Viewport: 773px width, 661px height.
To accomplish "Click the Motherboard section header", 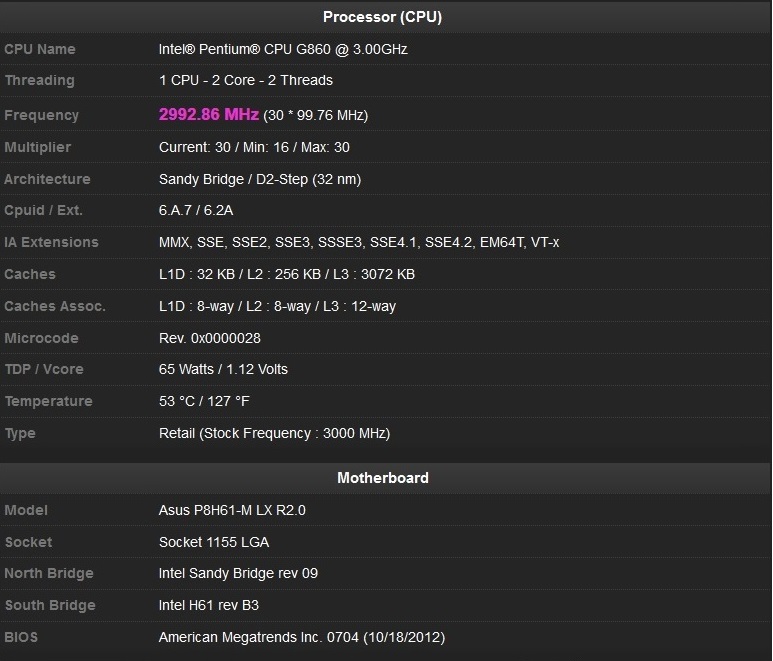I will (382, 478).
